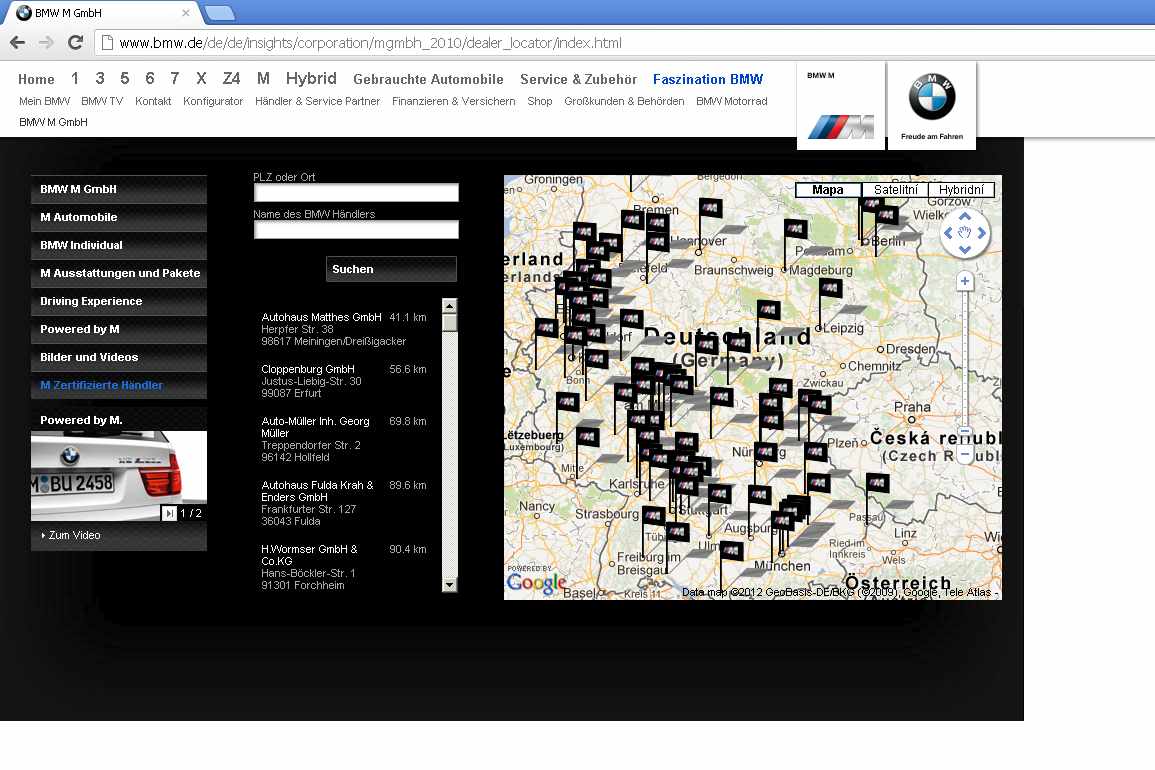Screen dimensions: 1155x770
Task: Switch map to Hybridní view
Action: coord(961,190)
